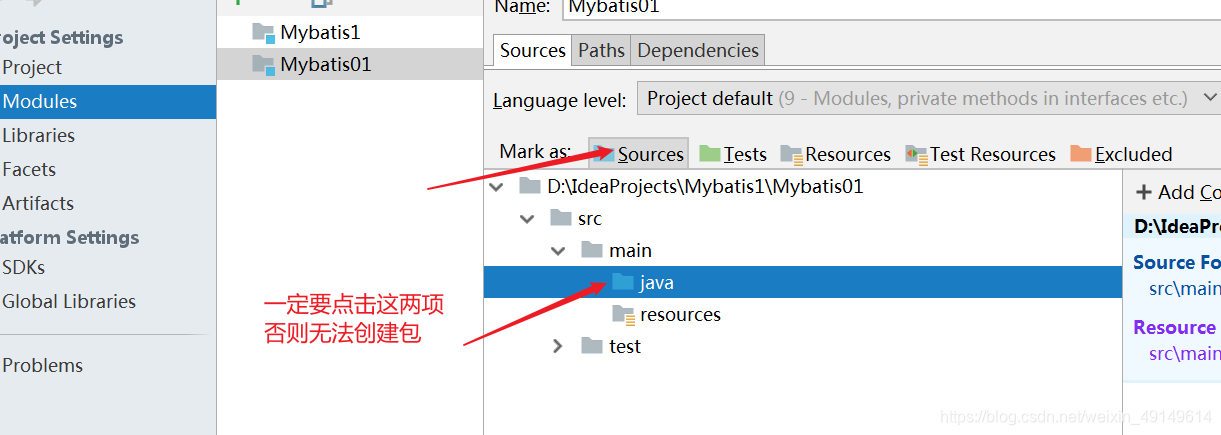Click the Mybatis01 module folder icon

tap(264, 64)
